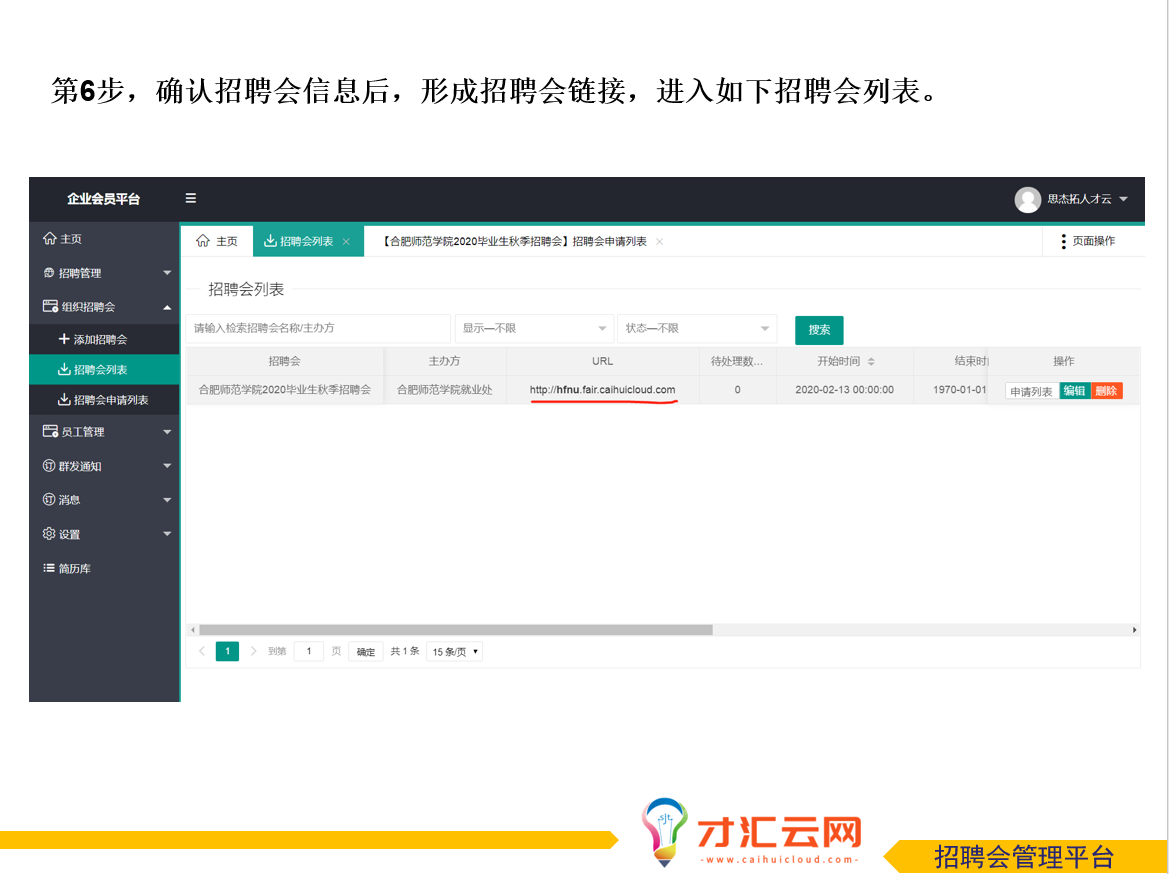Click the red 删除 button
The height and width of the screenshot is (874, 1169).
click(x=1106, y=391)
